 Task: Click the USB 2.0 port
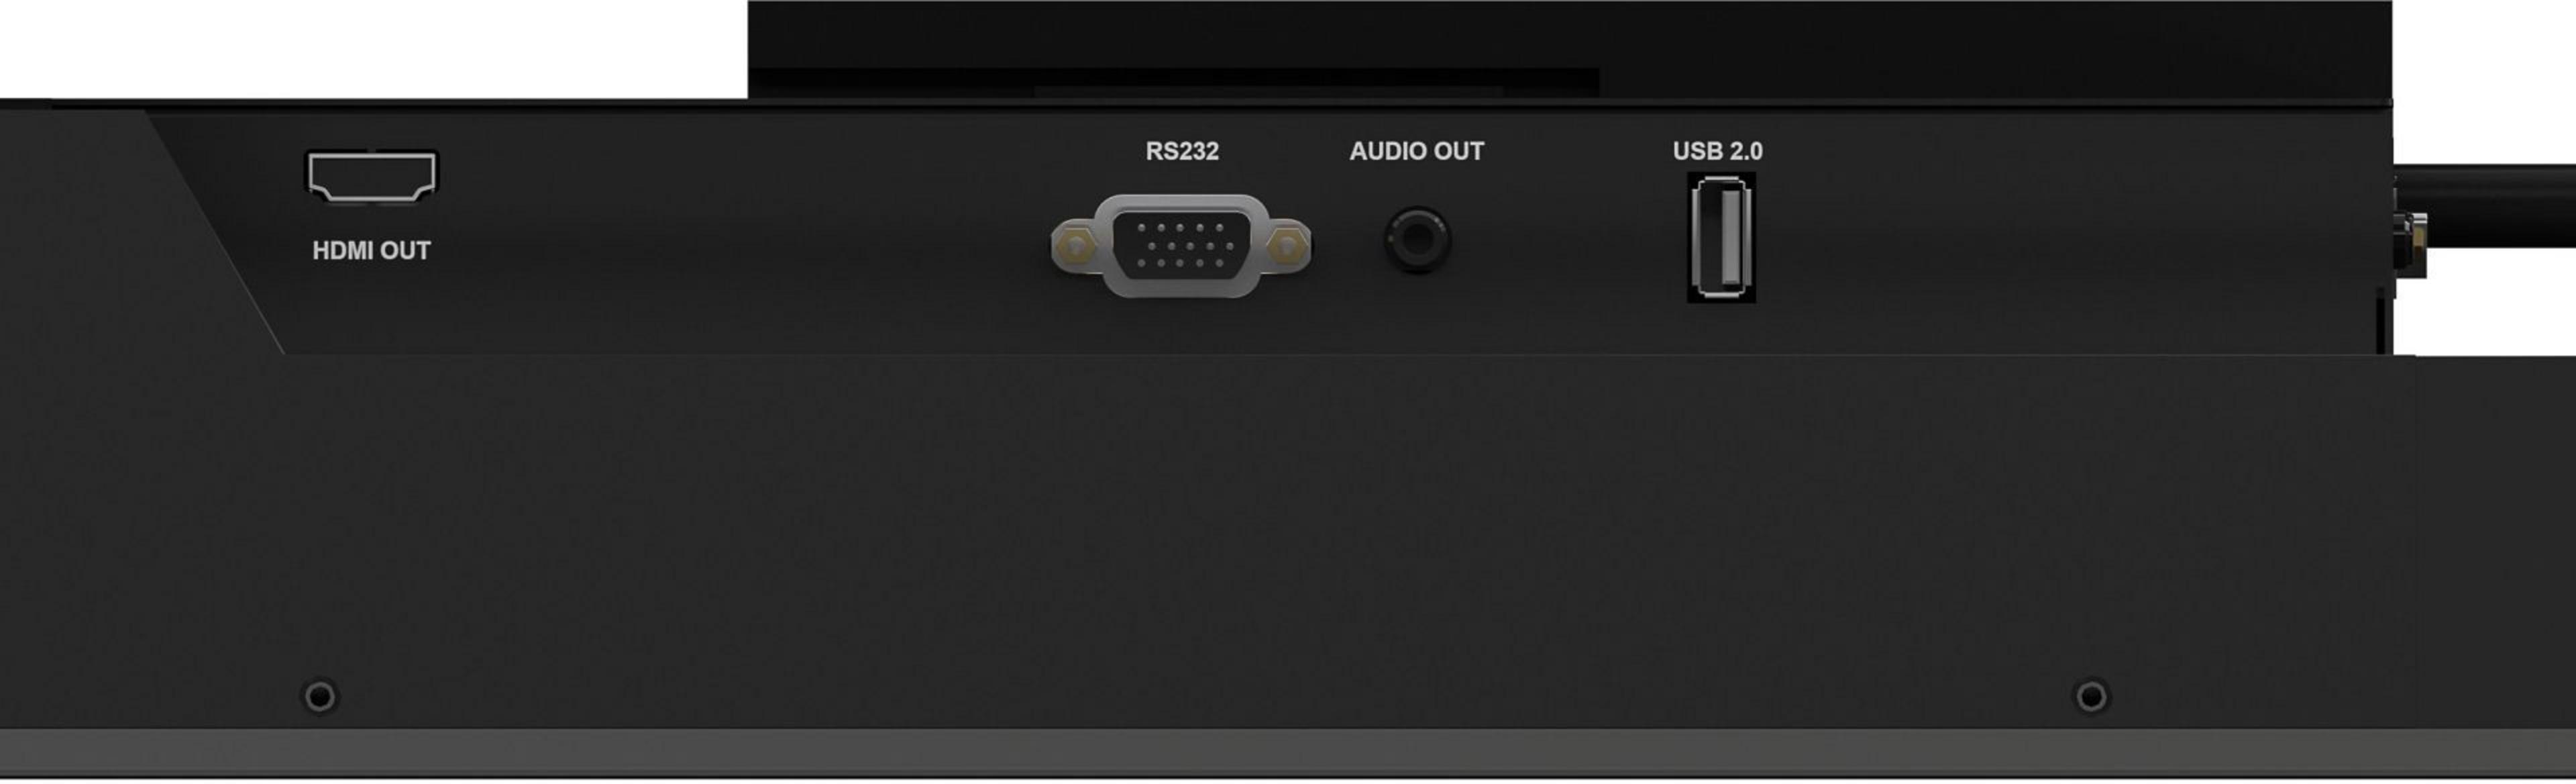click(x=1721, y=237)
